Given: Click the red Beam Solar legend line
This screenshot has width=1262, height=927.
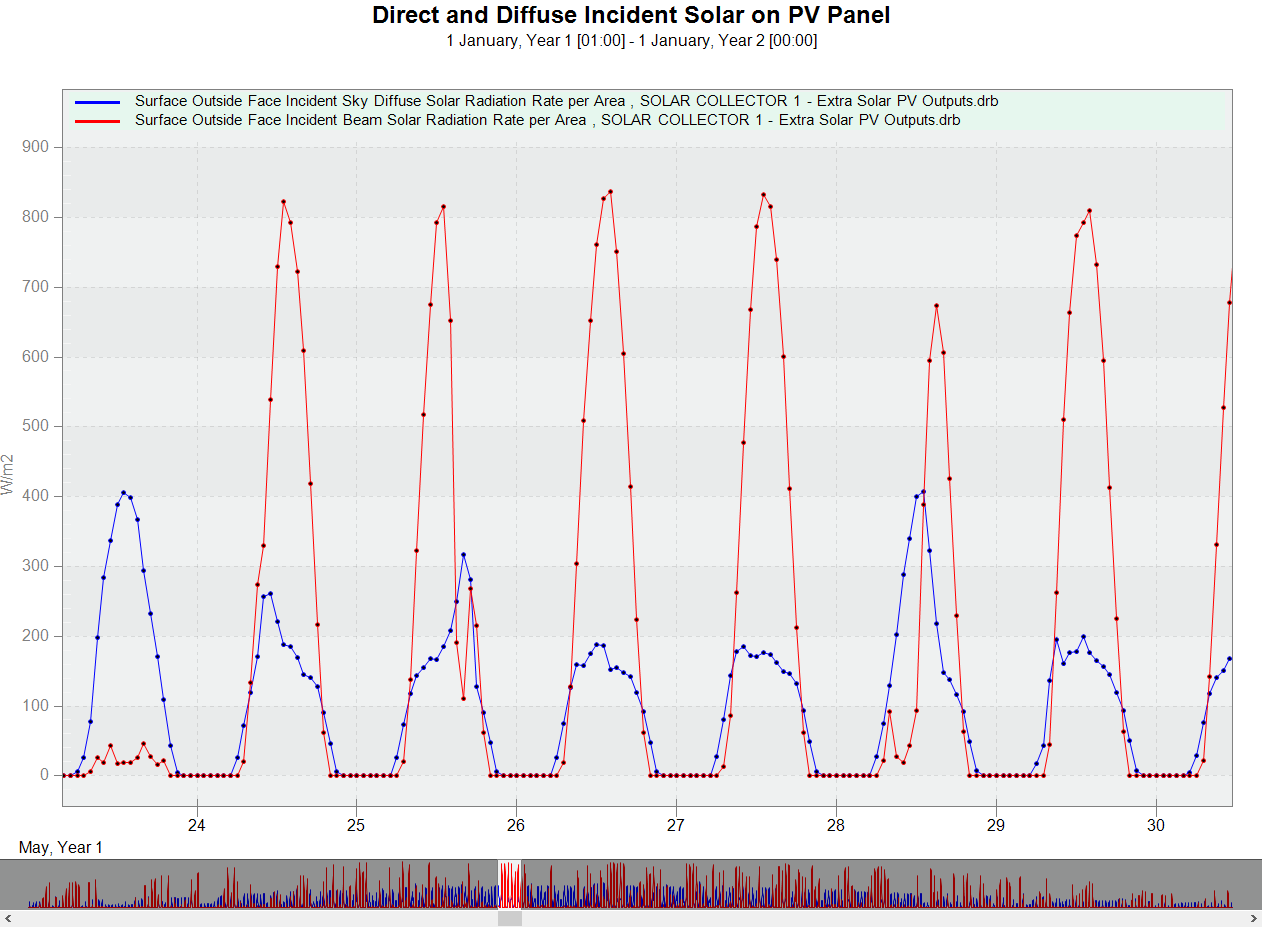Looking at the screenshot, I should coord(97,120).
